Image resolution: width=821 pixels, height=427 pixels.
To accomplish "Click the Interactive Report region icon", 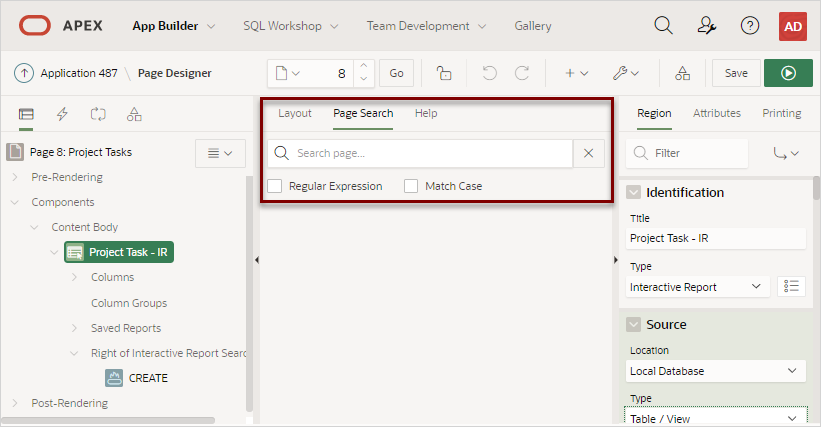I will click(75, 252).
